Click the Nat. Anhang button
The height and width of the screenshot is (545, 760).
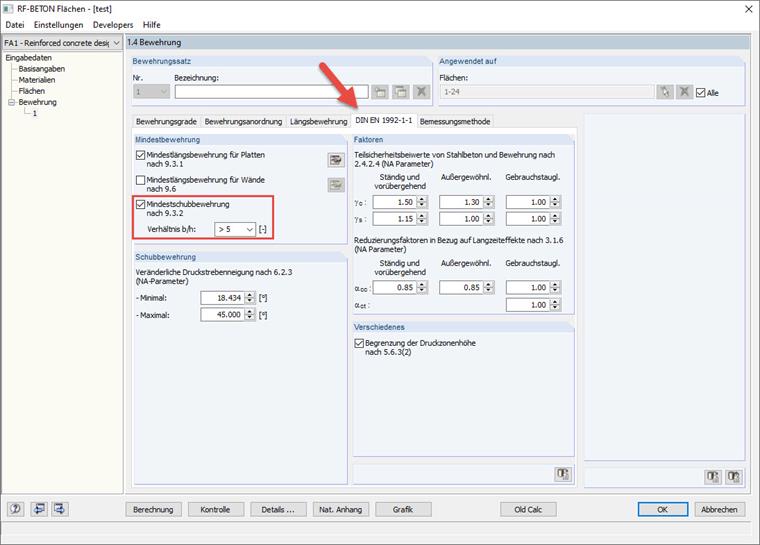tap(341, 509)
